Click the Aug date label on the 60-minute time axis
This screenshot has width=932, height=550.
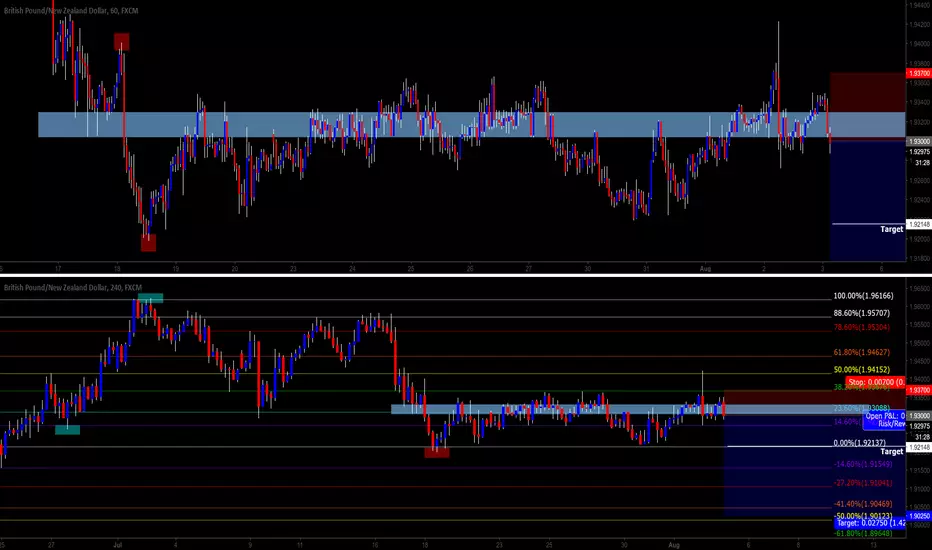(705, 269)
